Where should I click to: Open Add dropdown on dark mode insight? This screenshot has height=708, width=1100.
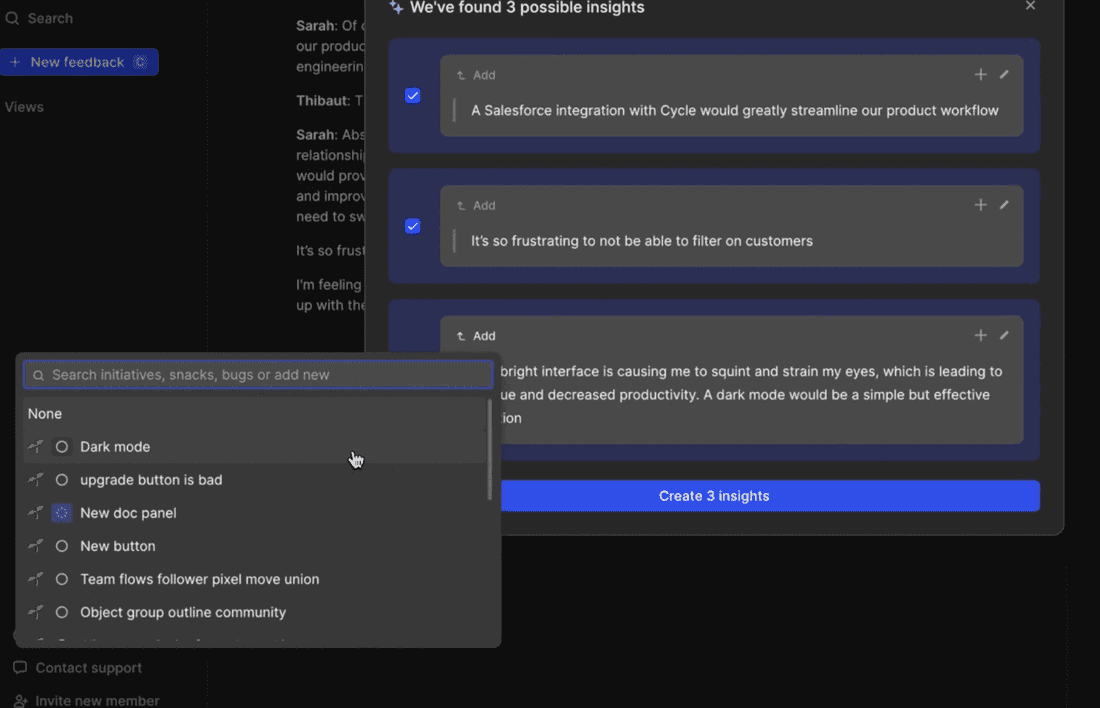point(476,336)
